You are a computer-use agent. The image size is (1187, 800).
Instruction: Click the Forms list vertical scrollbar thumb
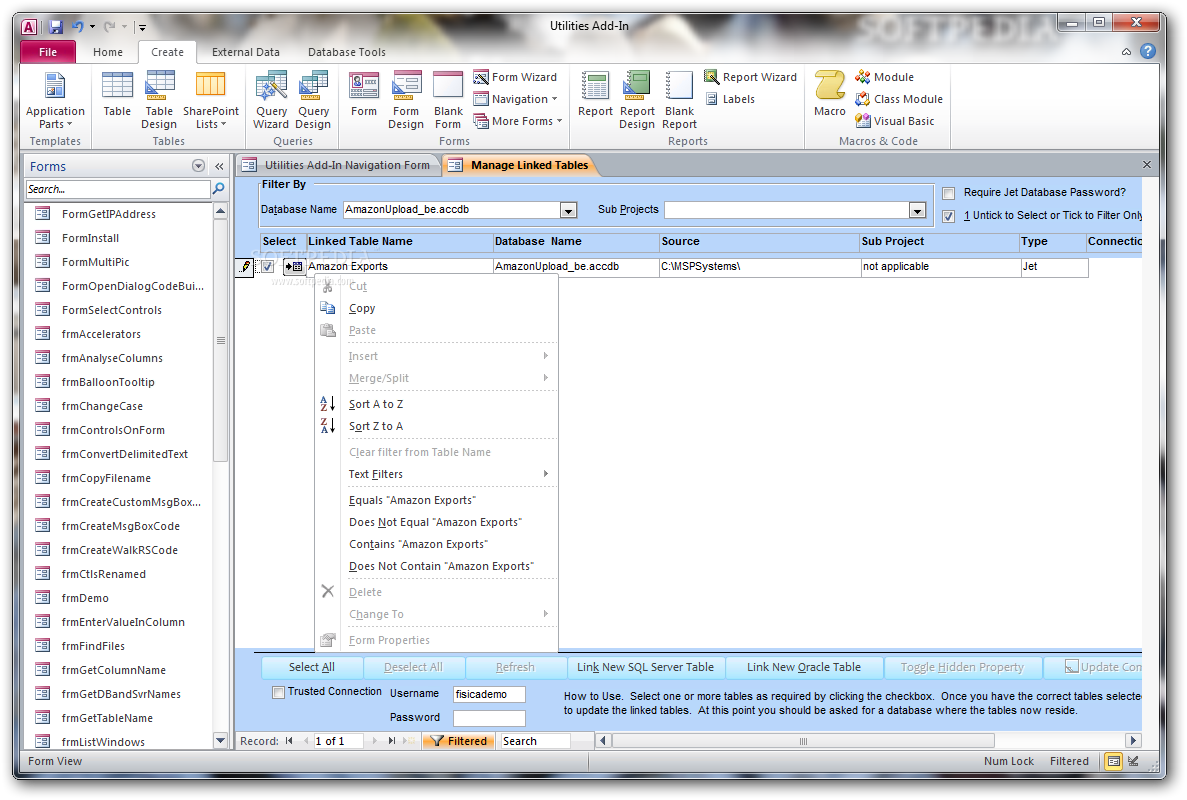pyautogui.click(x=220, y=341)
